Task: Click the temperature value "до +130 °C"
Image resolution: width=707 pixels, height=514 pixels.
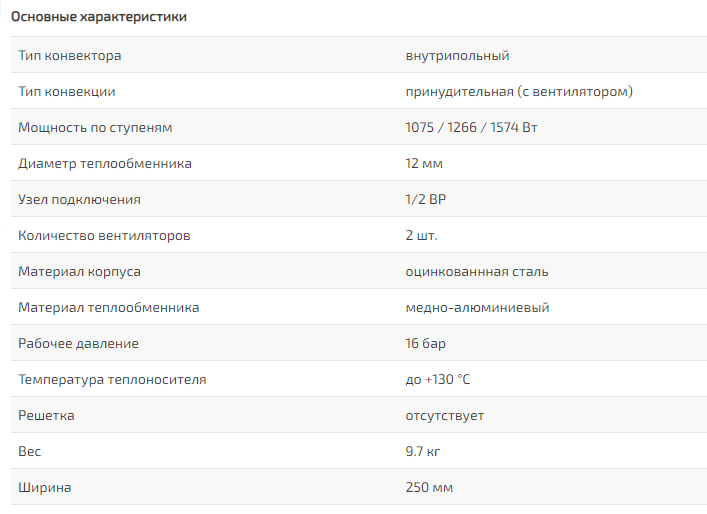Action: (x=438, y=380)
